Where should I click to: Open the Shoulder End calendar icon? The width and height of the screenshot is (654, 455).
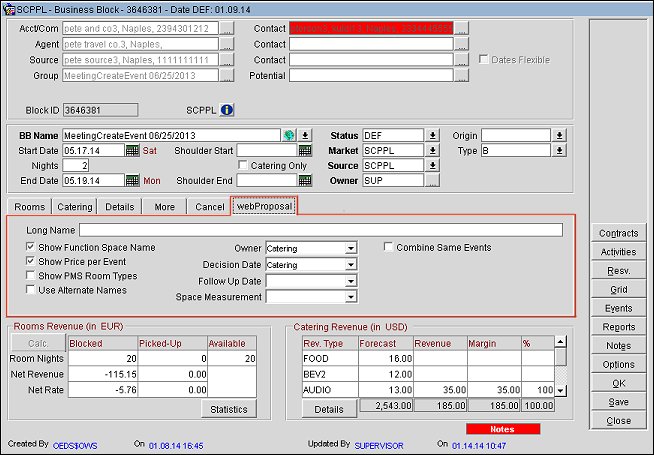coord(305,181)
